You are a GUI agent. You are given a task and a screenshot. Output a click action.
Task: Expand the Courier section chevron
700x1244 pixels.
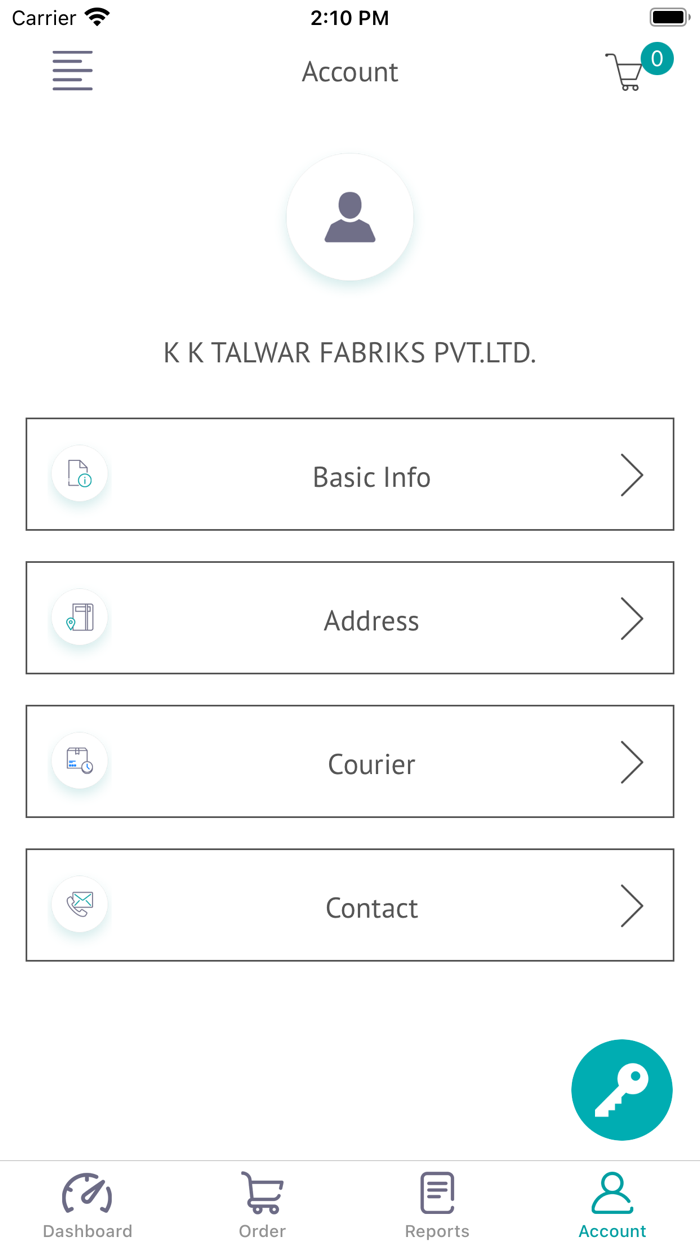point(632,762)
